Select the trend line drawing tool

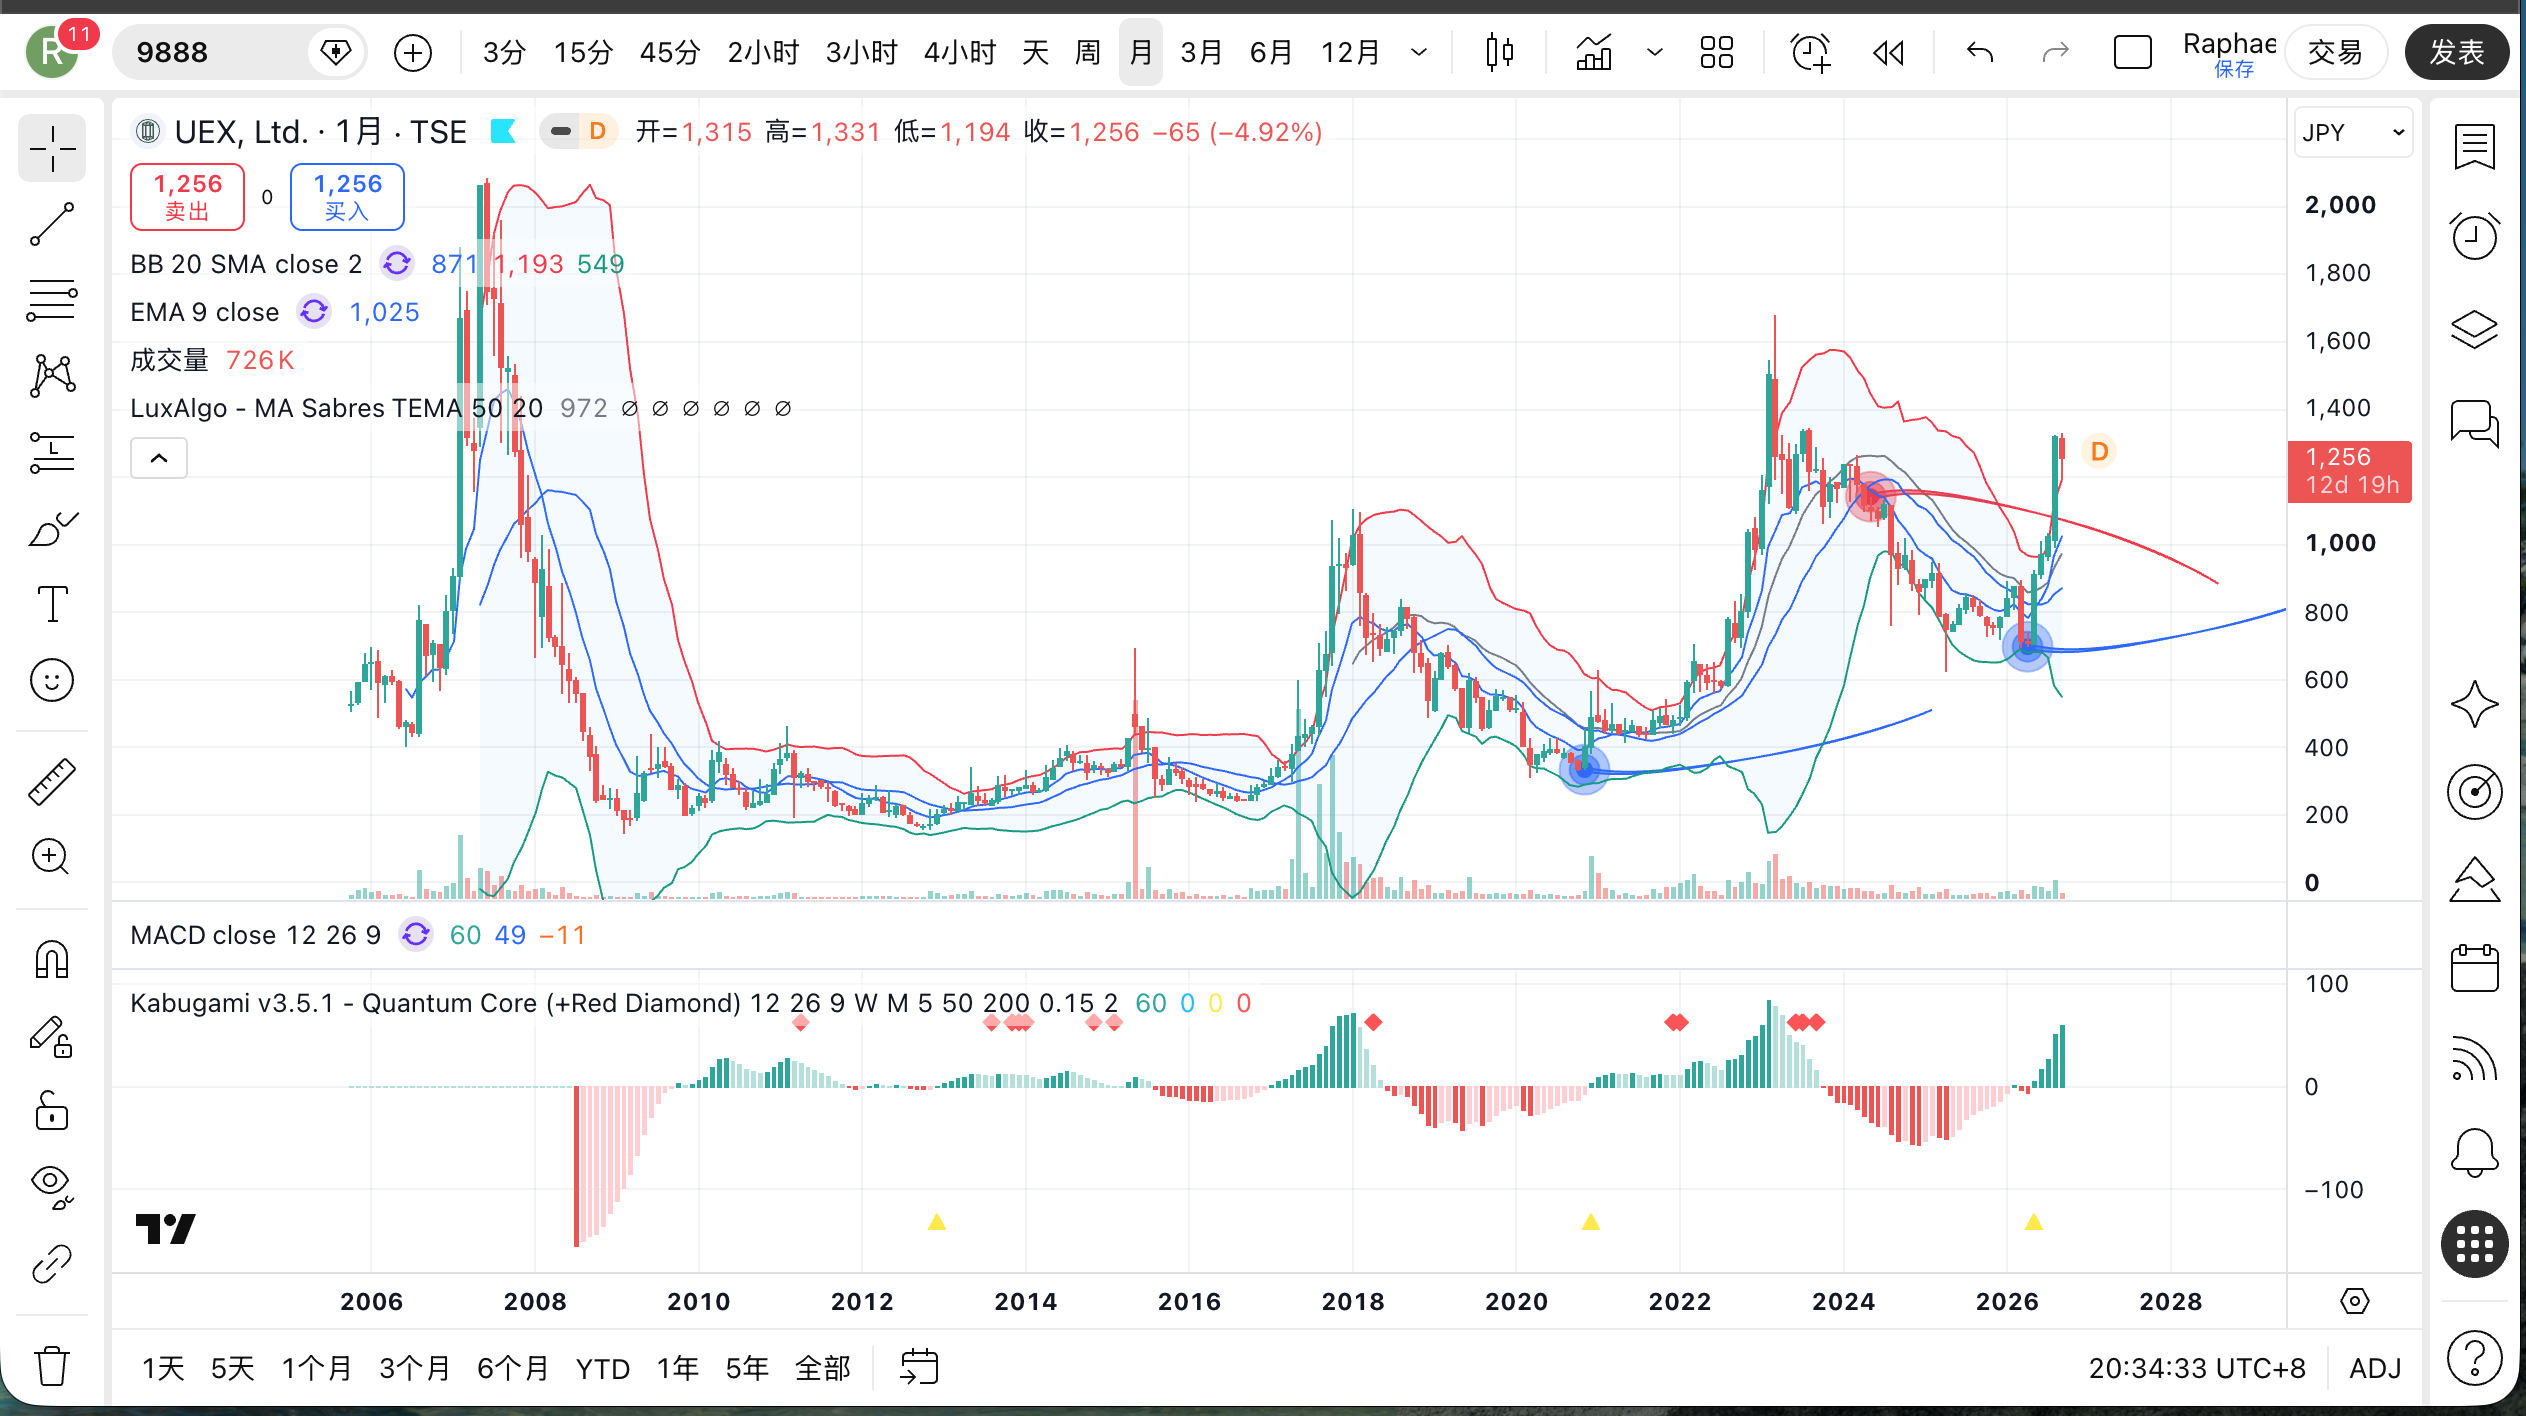52,224
